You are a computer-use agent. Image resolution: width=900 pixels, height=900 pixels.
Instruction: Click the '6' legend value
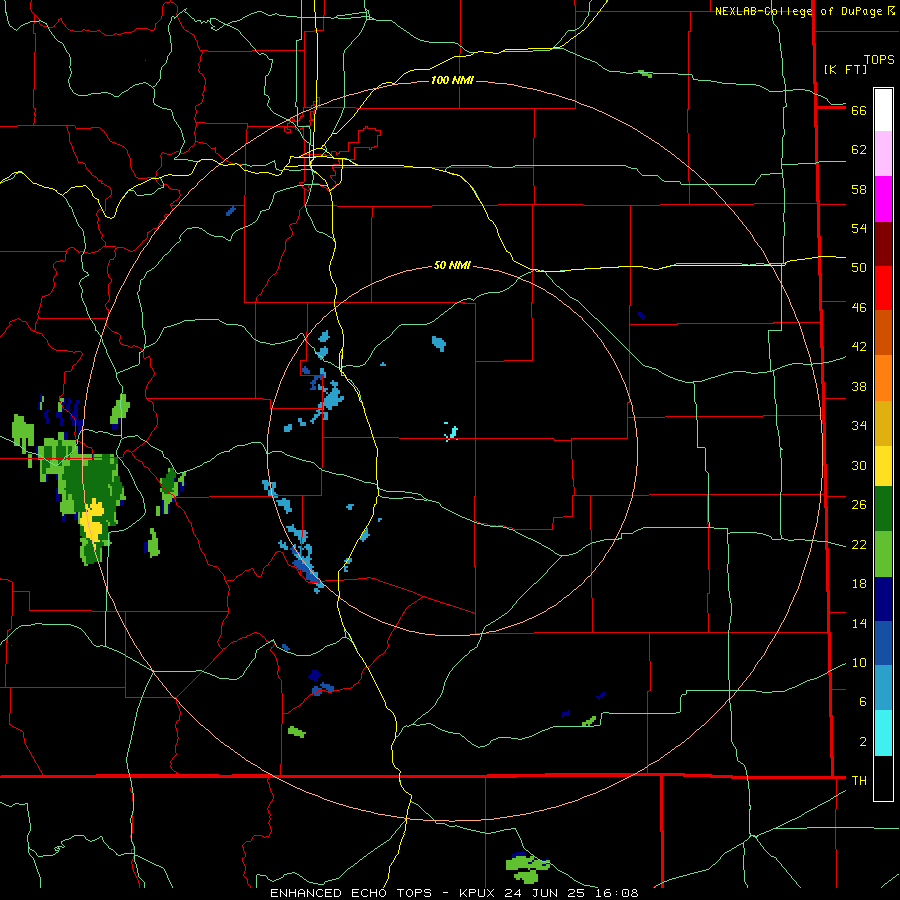click(x=863, y=702)
